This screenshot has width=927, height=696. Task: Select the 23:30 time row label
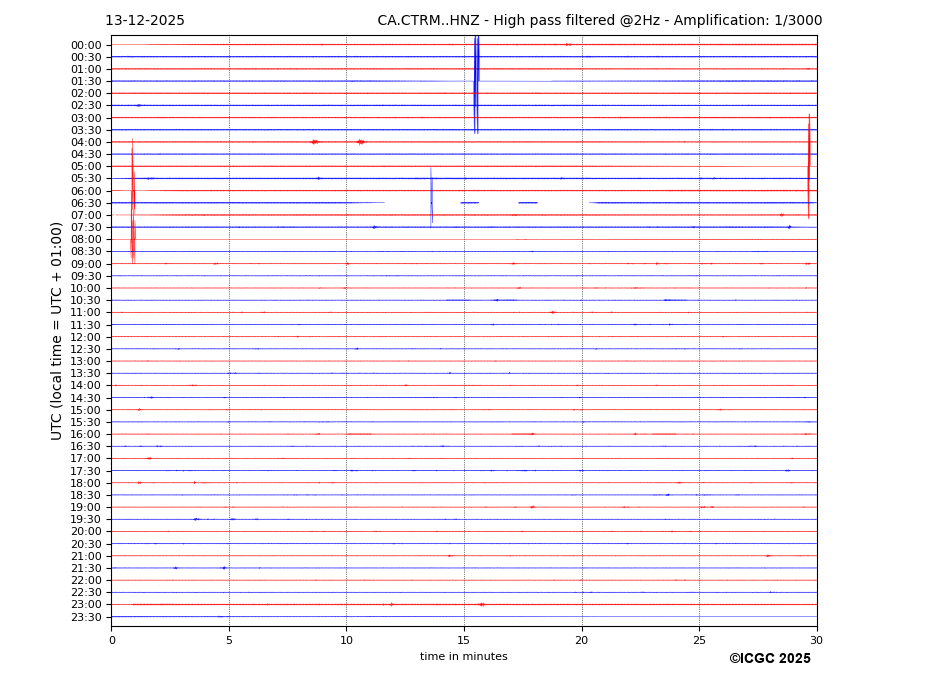coord(86,617)
